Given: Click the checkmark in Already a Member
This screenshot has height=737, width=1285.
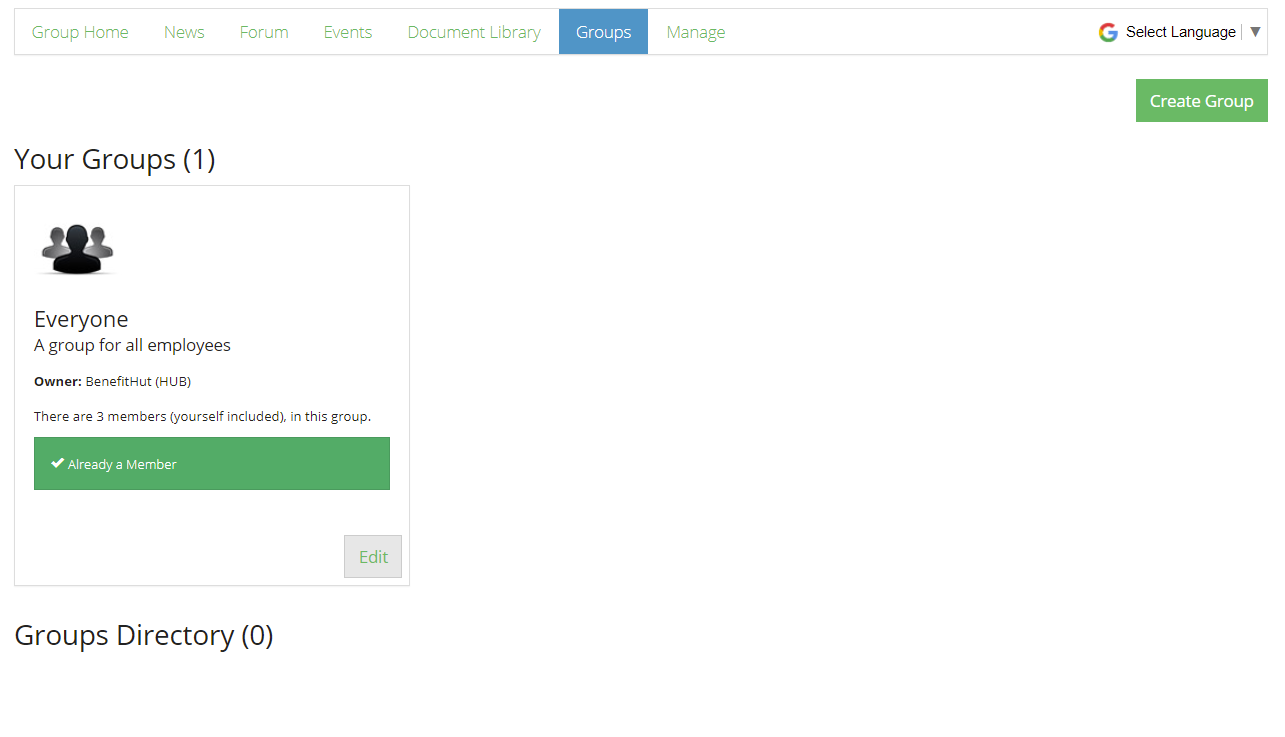Looking at the screenshot, I should [58, 464].
